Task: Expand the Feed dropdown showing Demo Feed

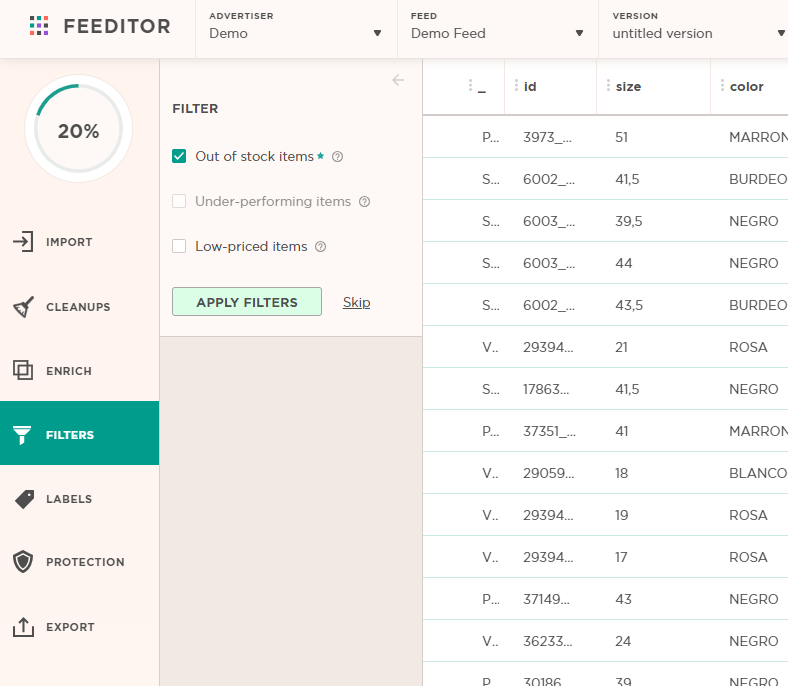Action: click(x=498, y=29)
